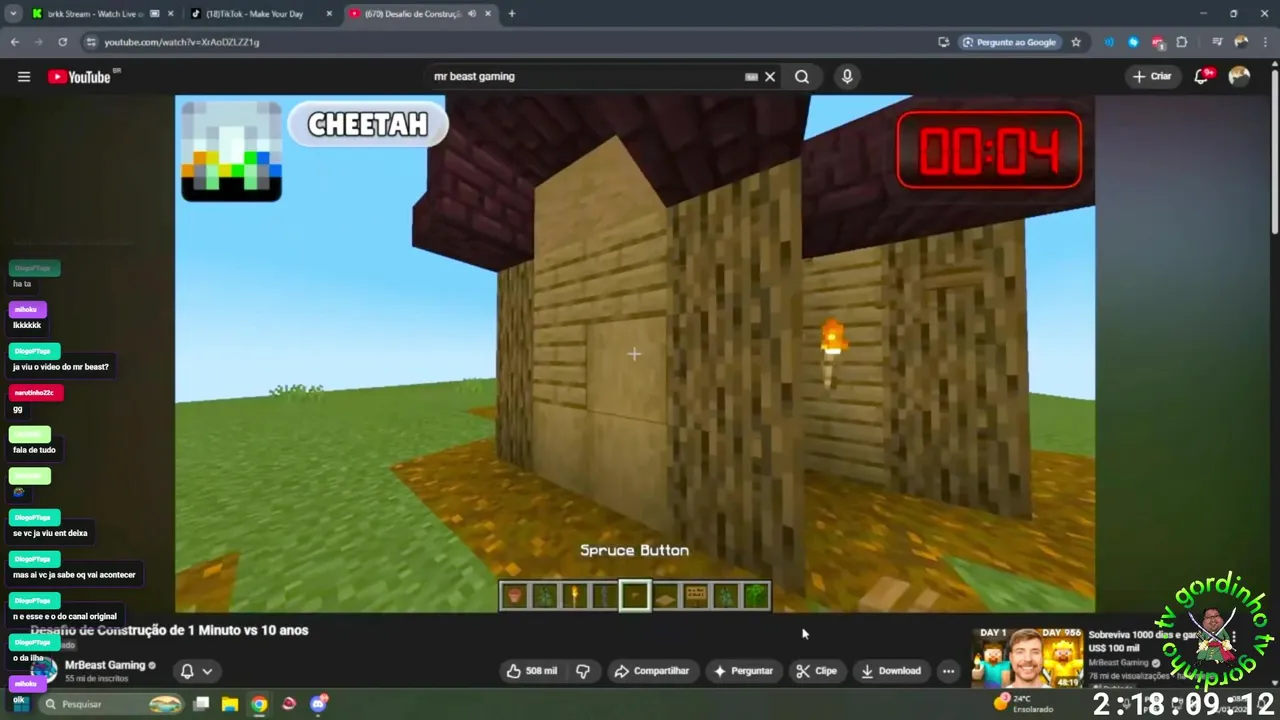Open Task View on the taskbar
This screenshot has height=720, width=1280.
[202, 704]
